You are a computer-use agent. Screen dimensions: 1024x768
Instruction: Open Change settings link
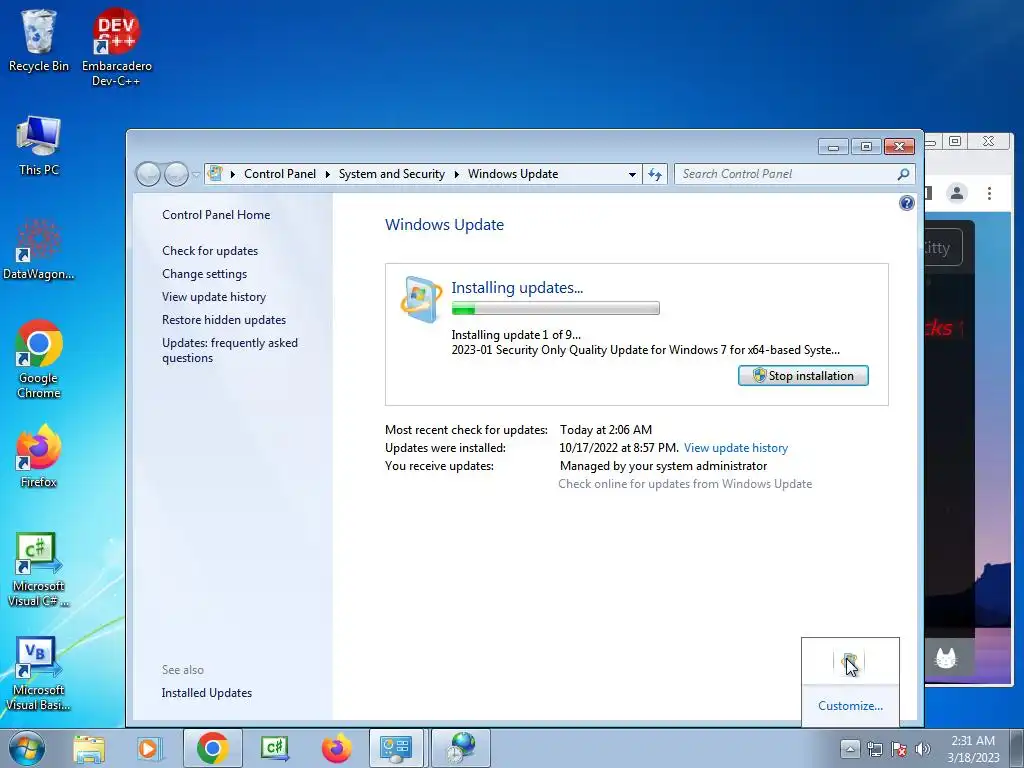coord(204,274)
